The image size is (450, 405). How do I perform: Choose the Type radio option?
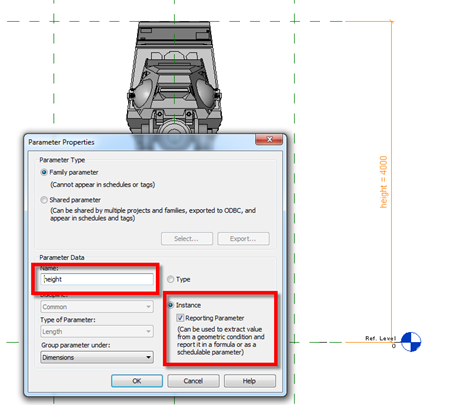click(x=170, y=279)
